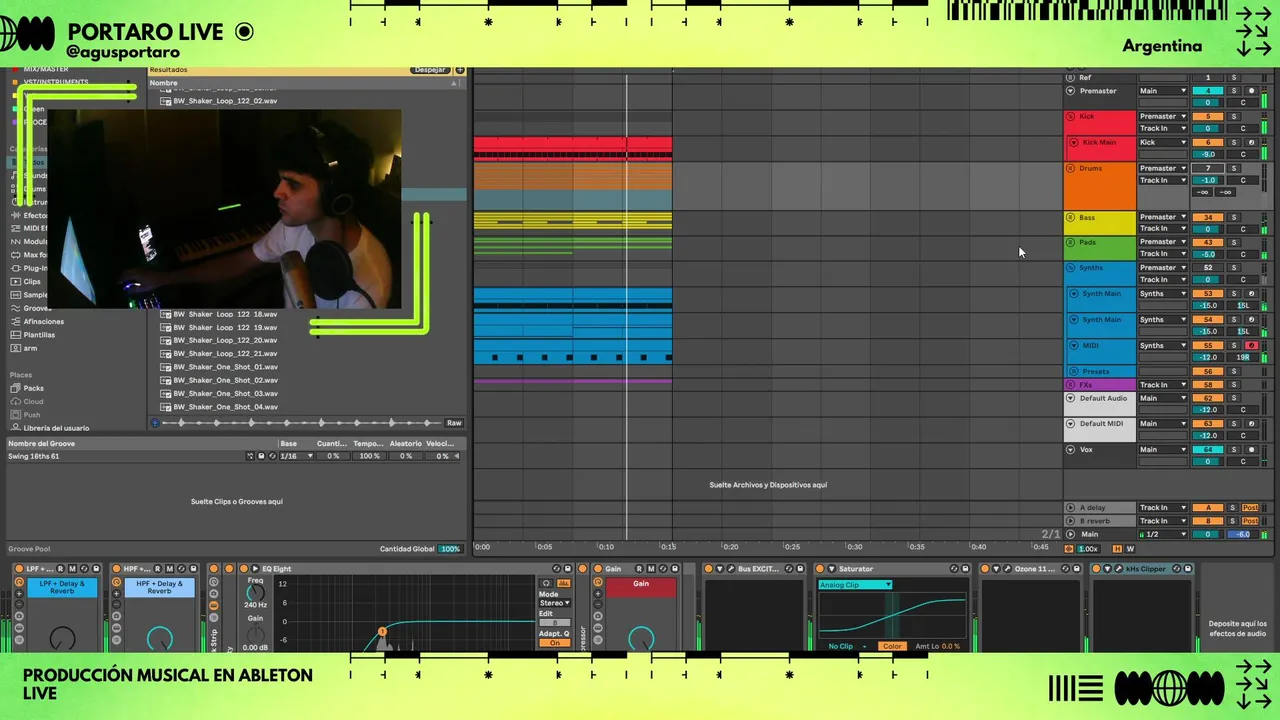This screenshot has width=1280, height=720.
Task: Adjust the LPF + Delay & Reverb macro knob
Action: click(62, 637)
